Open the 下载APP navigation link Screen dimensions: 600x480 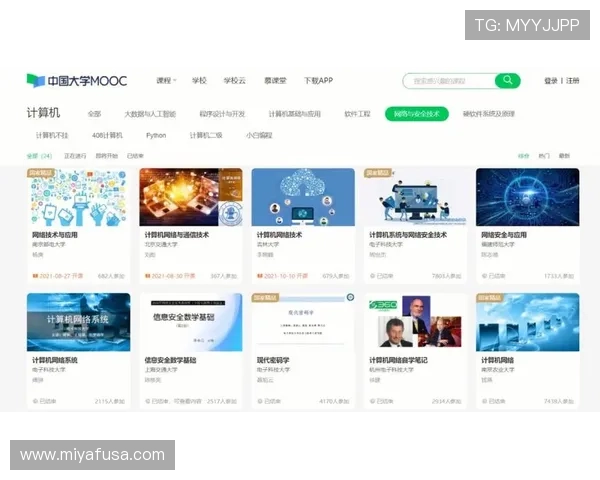(318, 81)
